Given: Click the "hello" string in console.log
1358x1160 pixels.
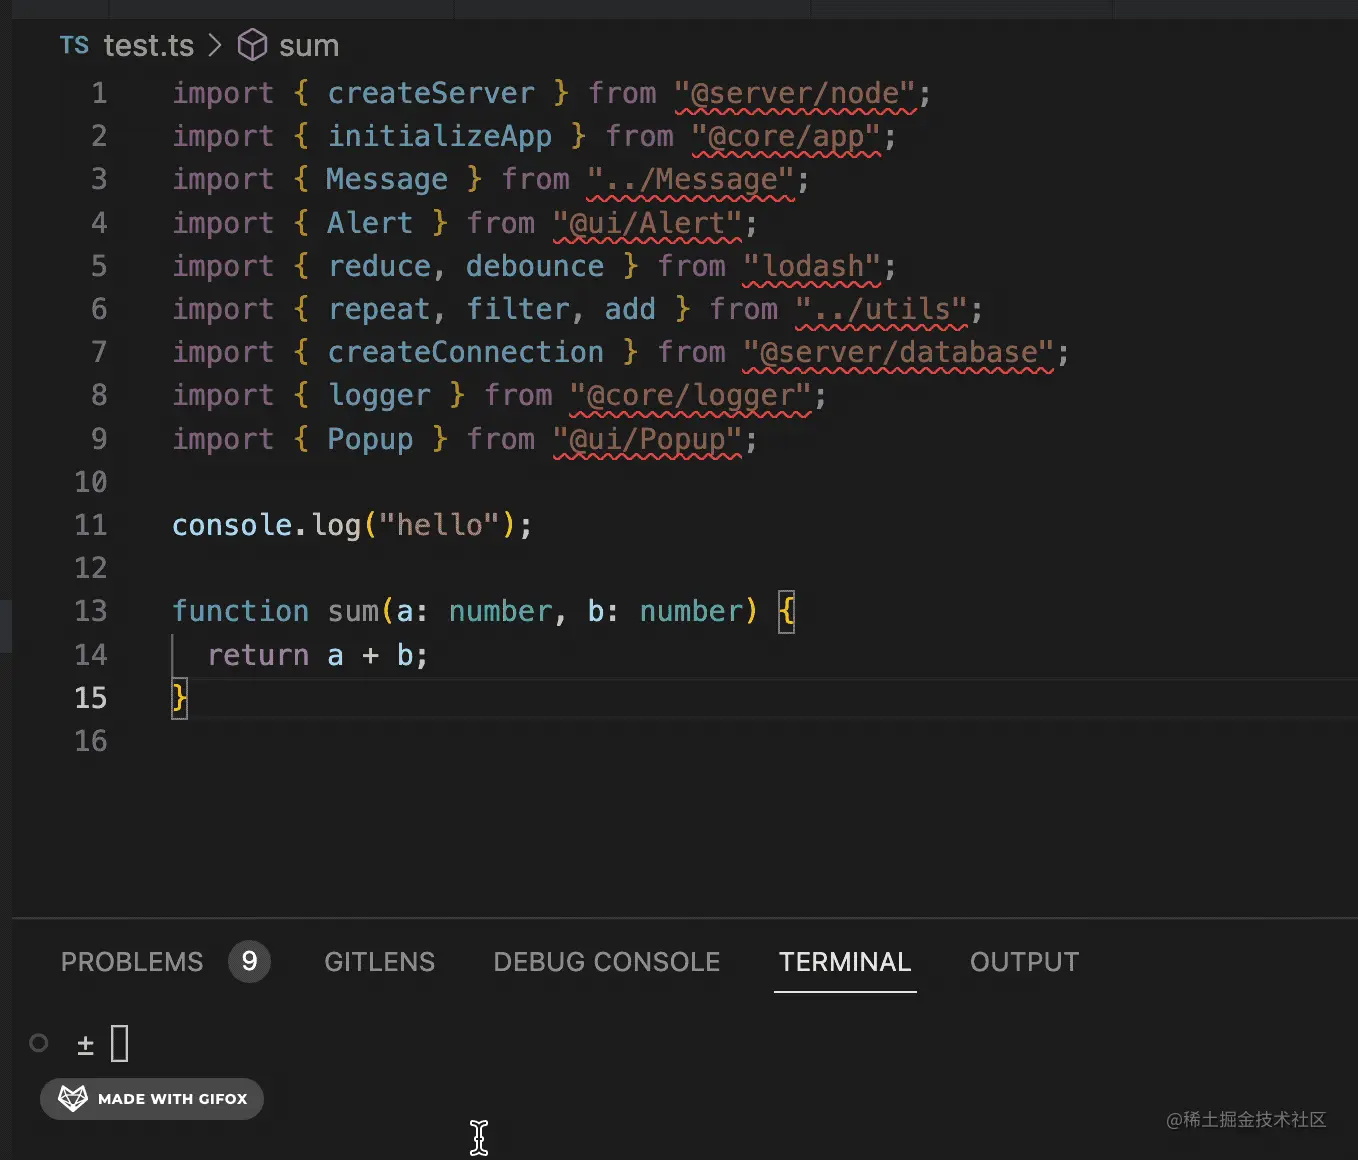Looking at the screenshot, I should click(439, 525).
